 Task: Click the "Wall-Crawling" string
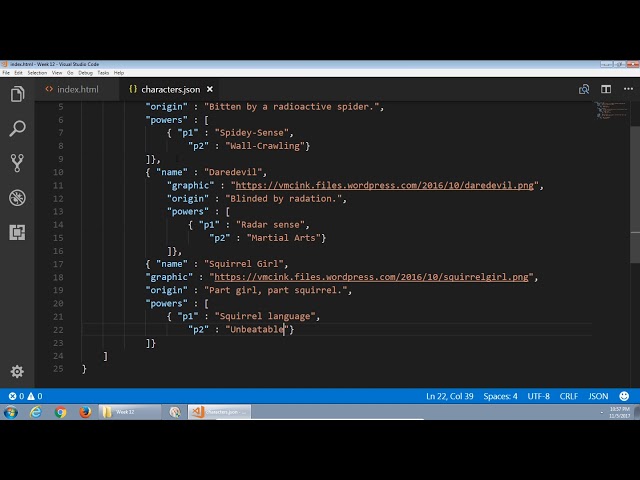265,146
